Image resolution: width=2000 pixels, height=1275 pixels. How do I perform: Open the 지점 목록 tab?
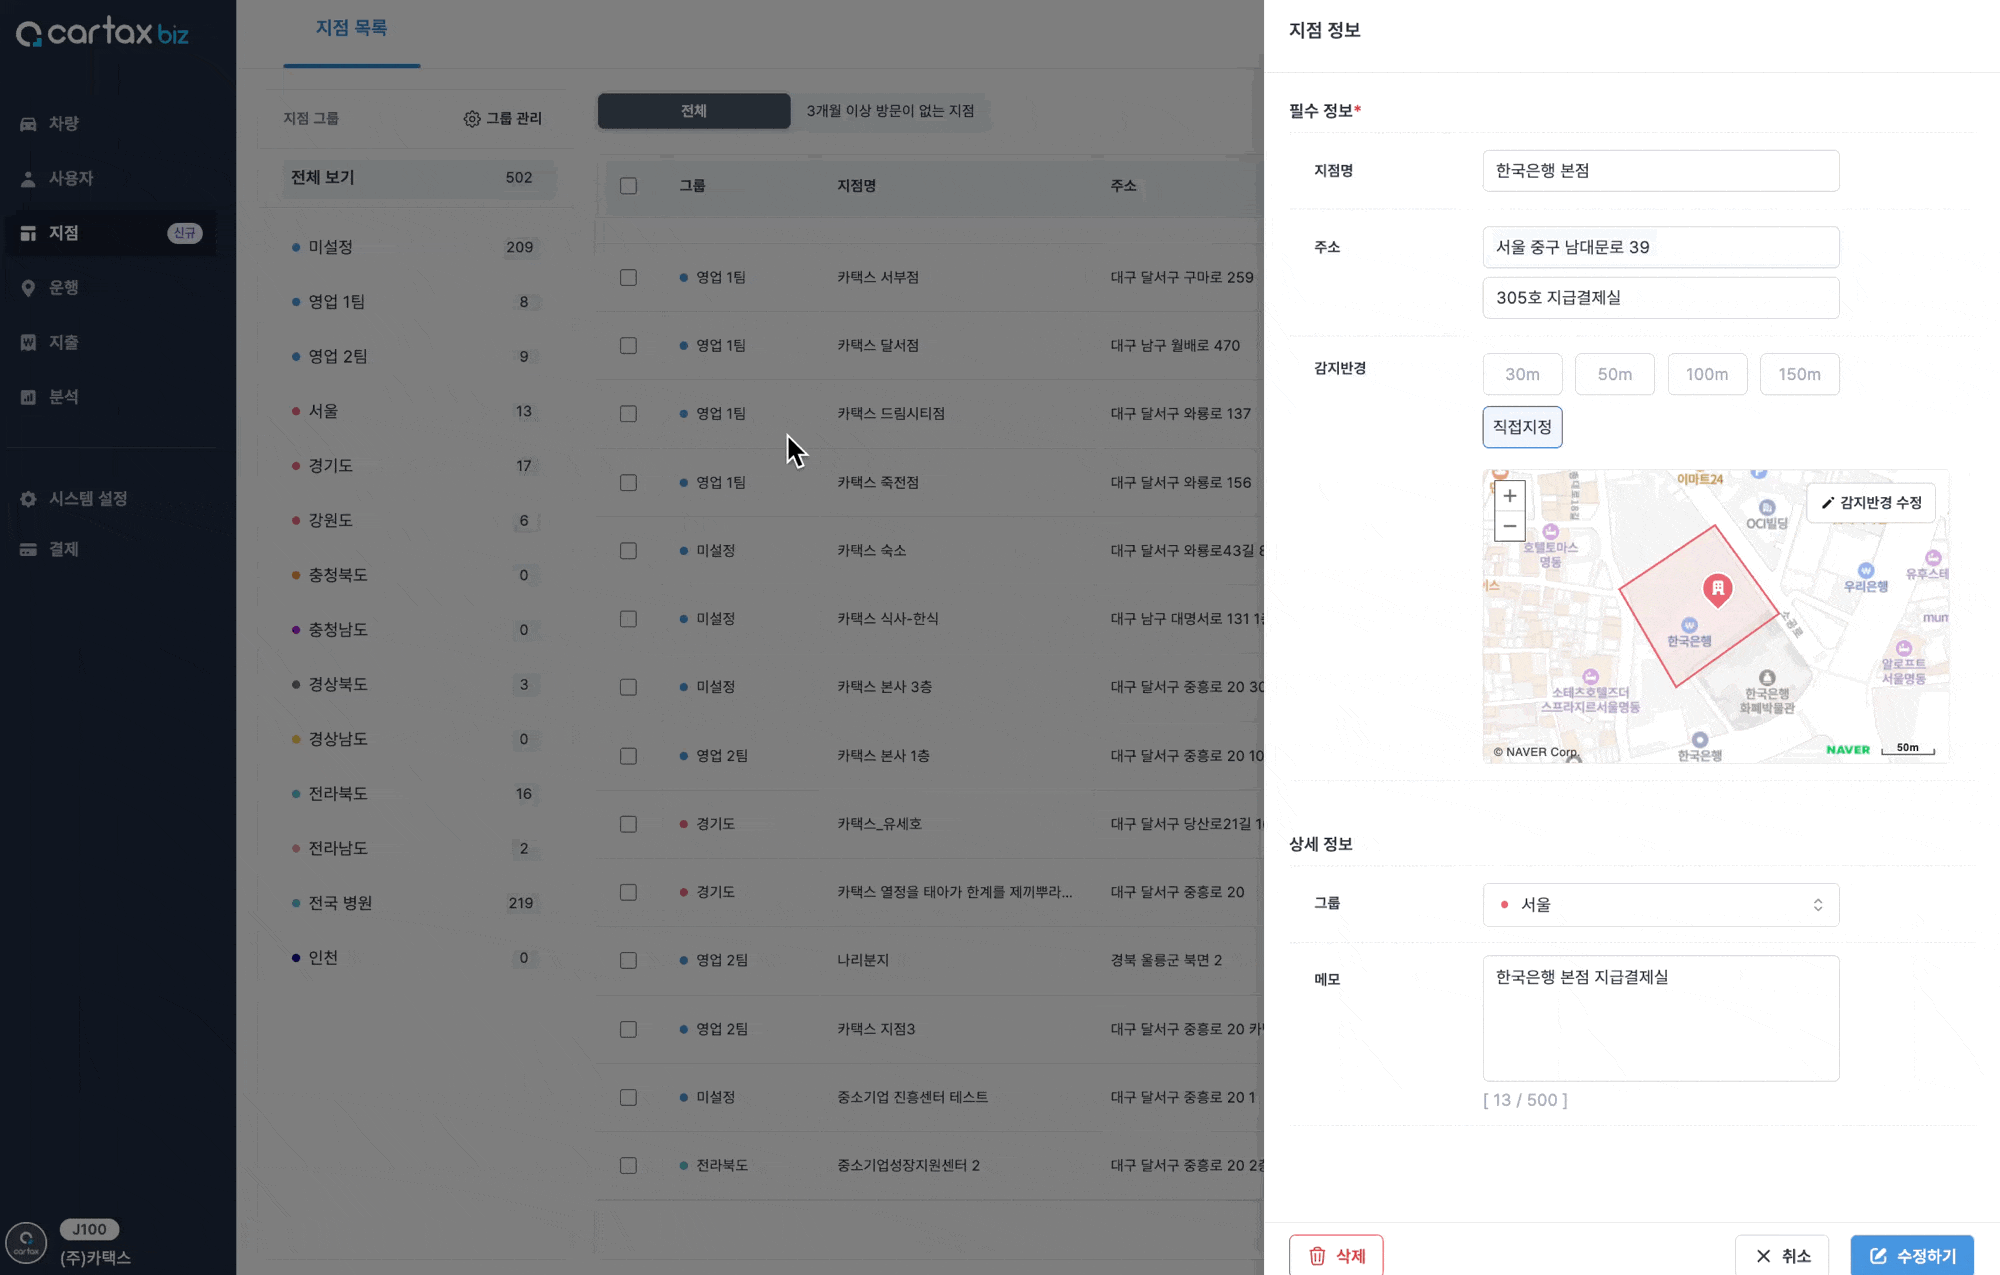[x=351, y=29]
